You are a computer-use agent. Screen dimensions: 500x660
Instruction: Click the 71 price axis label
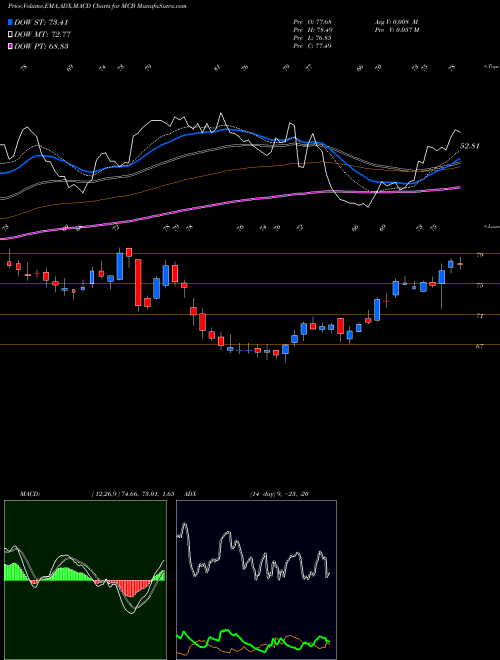pyautogui.click(x=479, y=316)
